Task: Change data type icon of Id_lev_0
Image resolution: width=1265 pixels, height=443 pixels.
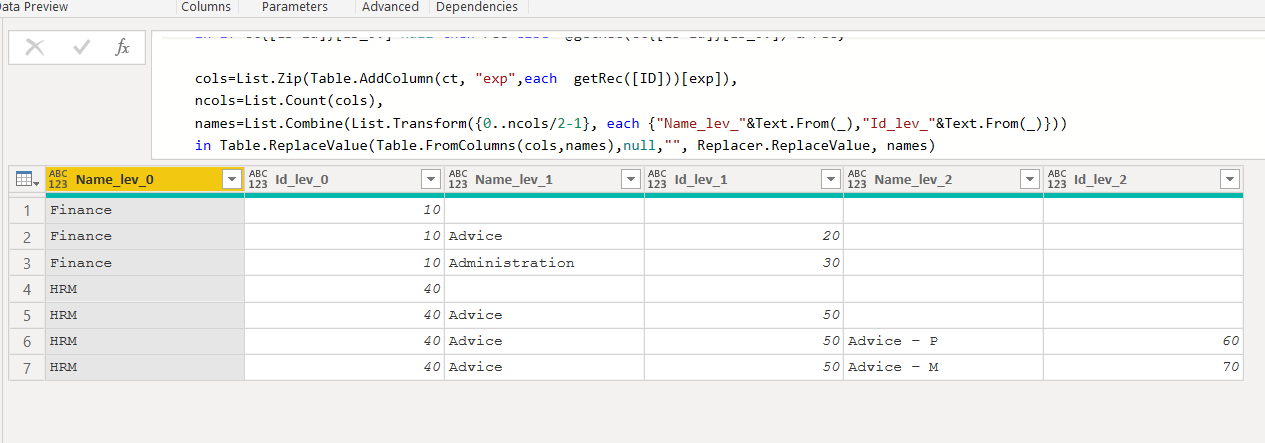Action: point(258,179)
